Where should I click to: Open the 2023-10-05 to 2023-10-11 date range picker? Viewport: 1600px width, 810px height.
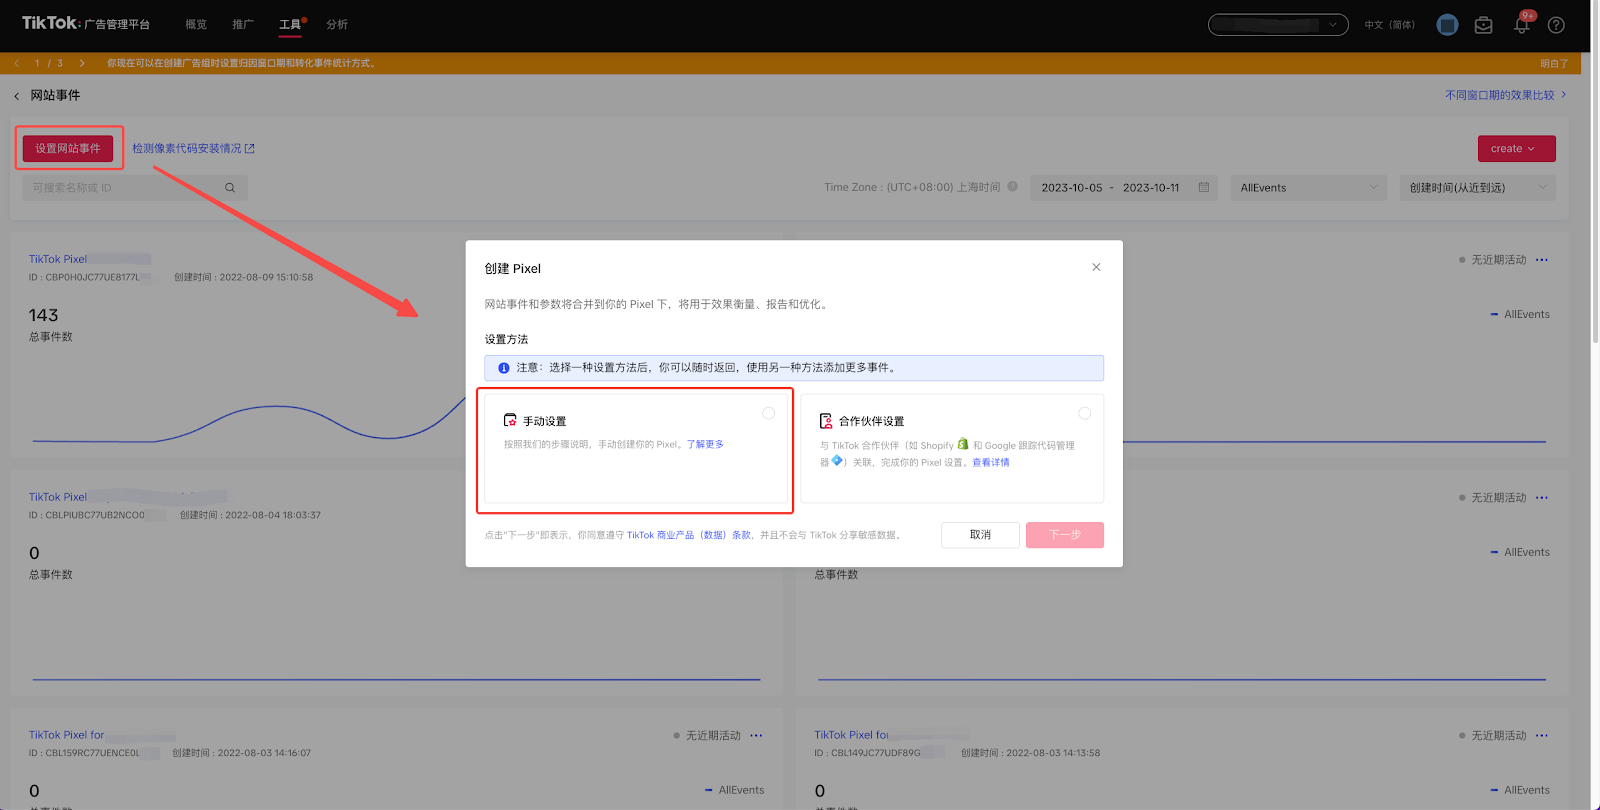(1124, 187)
